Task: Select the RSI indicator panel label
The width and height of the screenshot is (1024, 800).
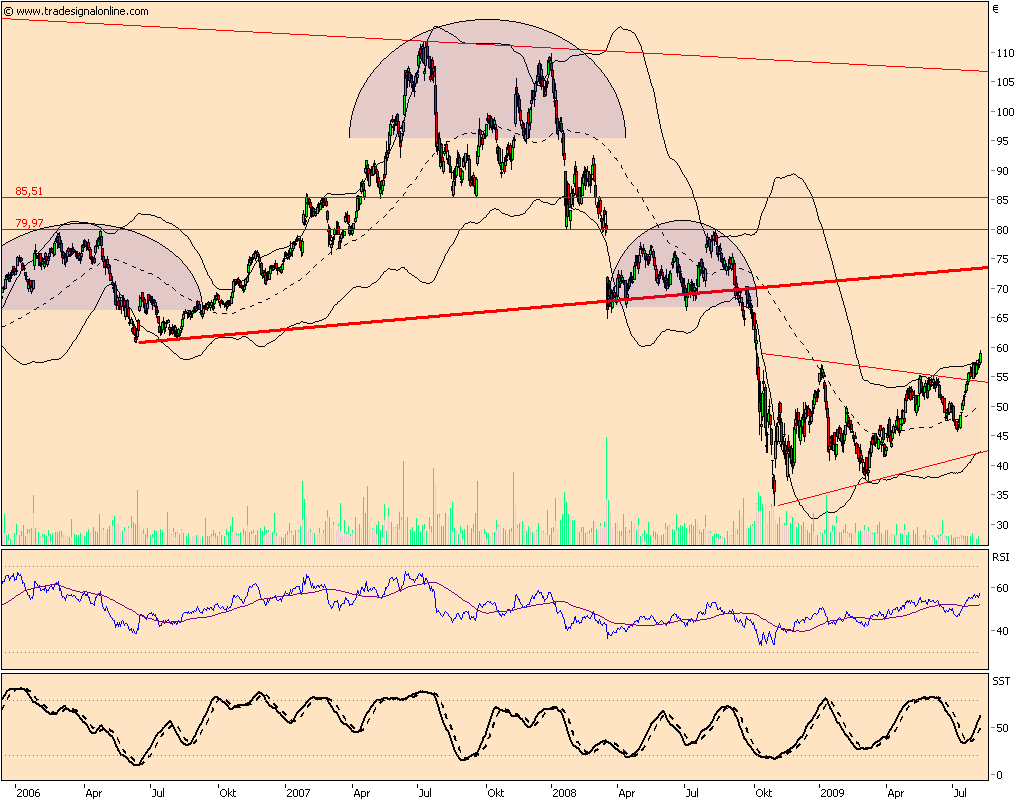Action: click(1000, 557)
